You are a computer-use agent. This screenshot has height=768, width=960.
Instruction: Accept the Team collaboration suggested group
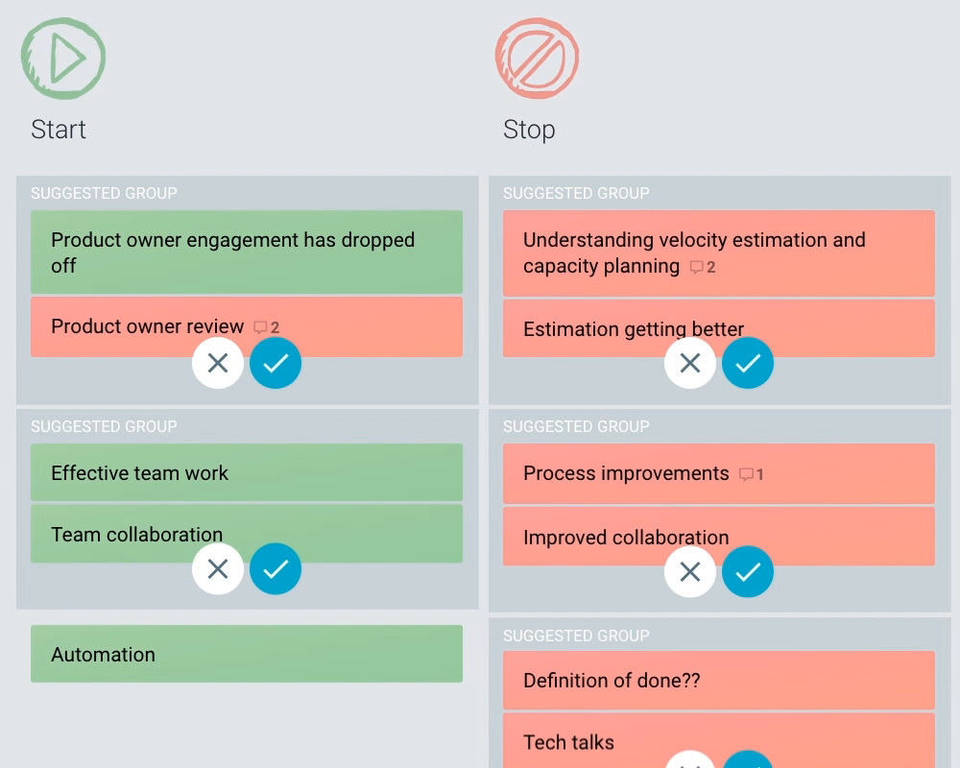click(x=275, y=569)
